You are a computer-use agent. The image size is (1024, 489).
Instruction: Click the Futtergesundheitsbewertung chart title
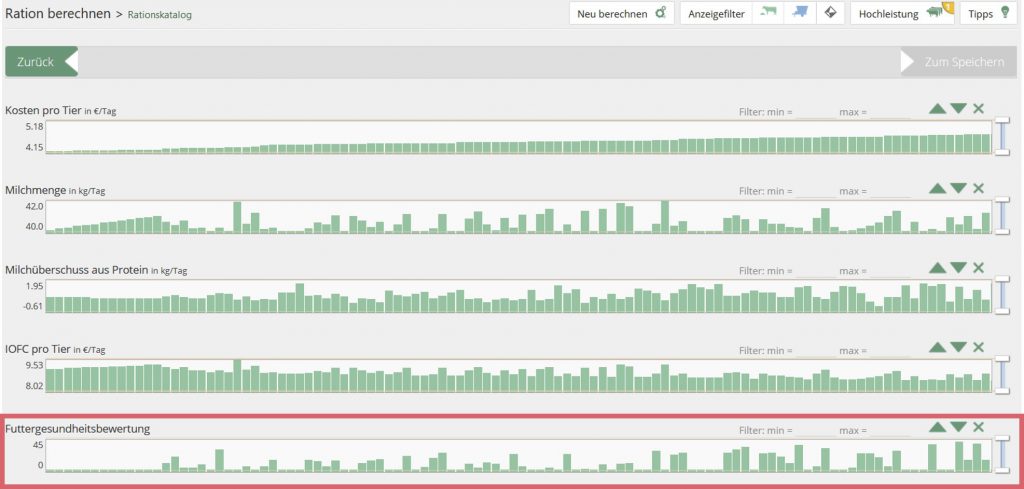[x=78, y=429]
